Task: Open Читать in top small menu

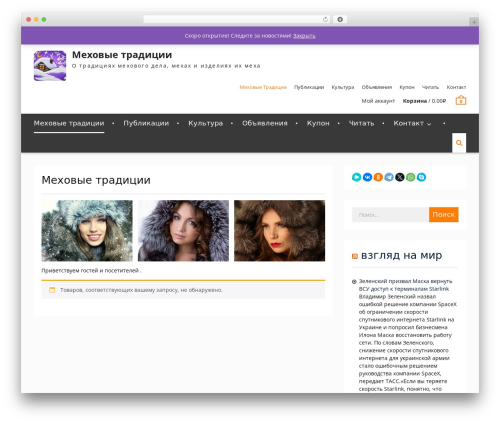Action: click(x=430, y=87)
